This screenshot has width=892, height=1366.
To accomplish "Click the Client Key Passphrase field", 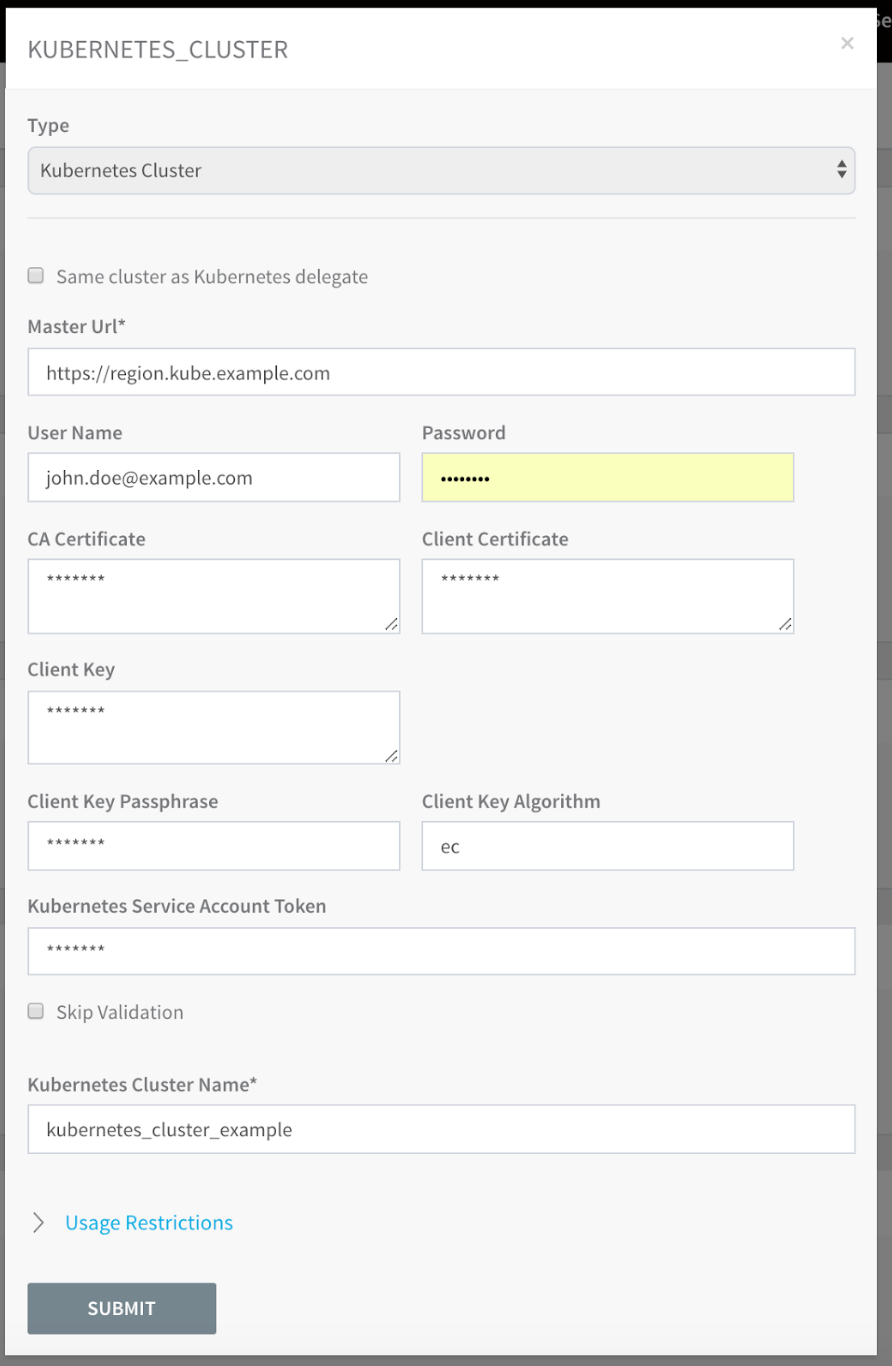I will 214,846.
